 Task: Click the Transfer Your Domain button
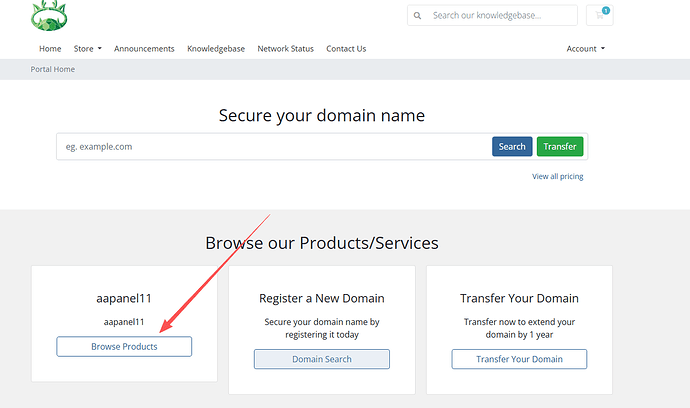tap(519, 359)
